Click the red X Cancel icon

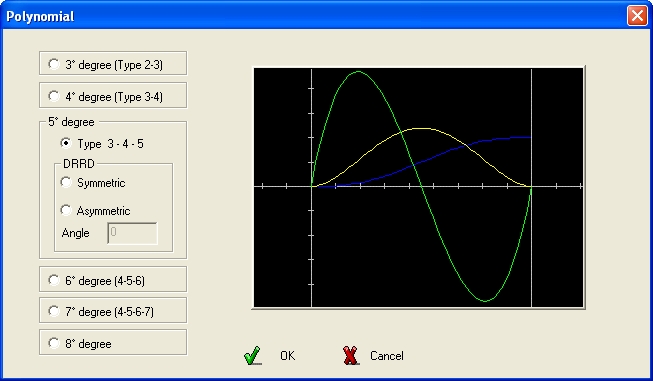(x=351, y=356)
